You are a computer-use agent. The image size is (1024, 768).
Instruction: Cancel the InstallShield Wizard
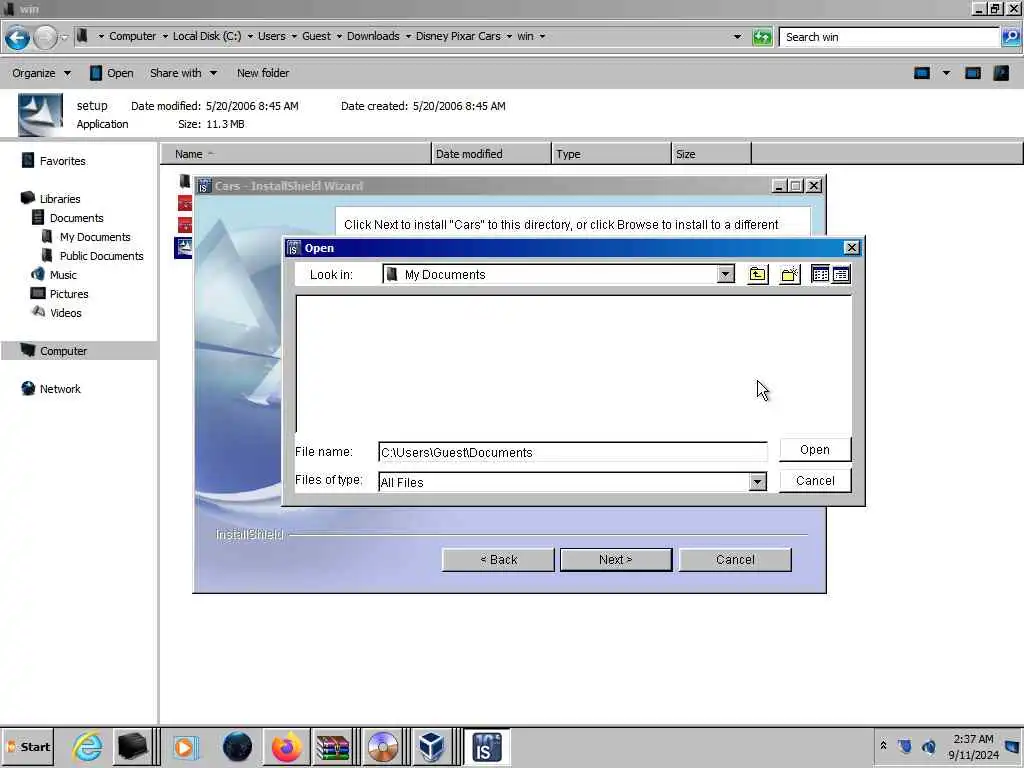pos(735,560)
